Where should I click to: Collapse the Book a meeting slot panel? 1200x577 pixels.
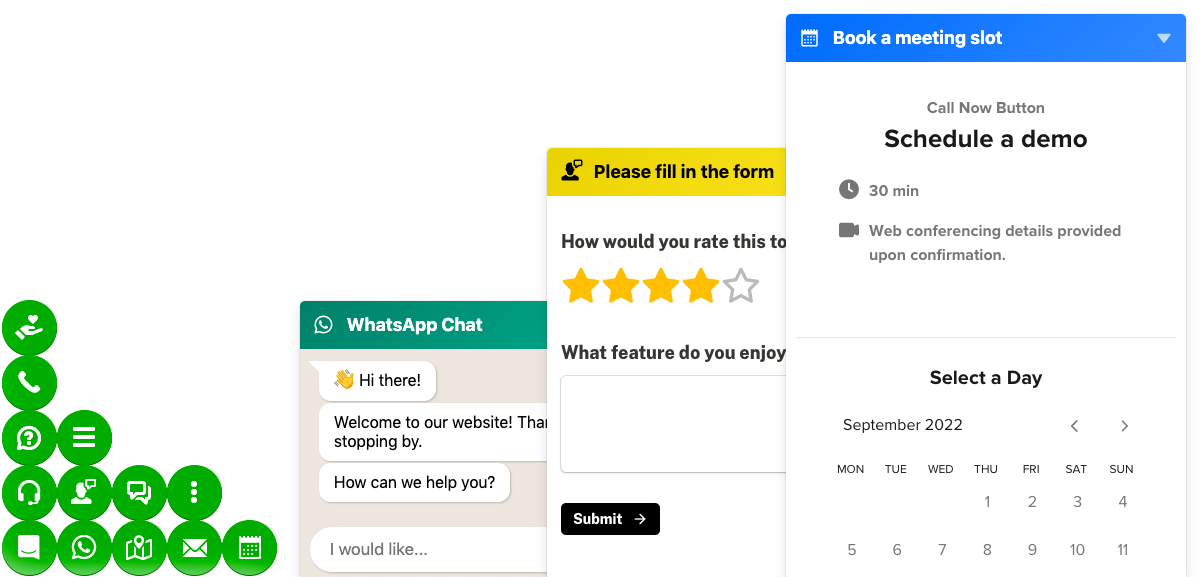click(1163, 37)
